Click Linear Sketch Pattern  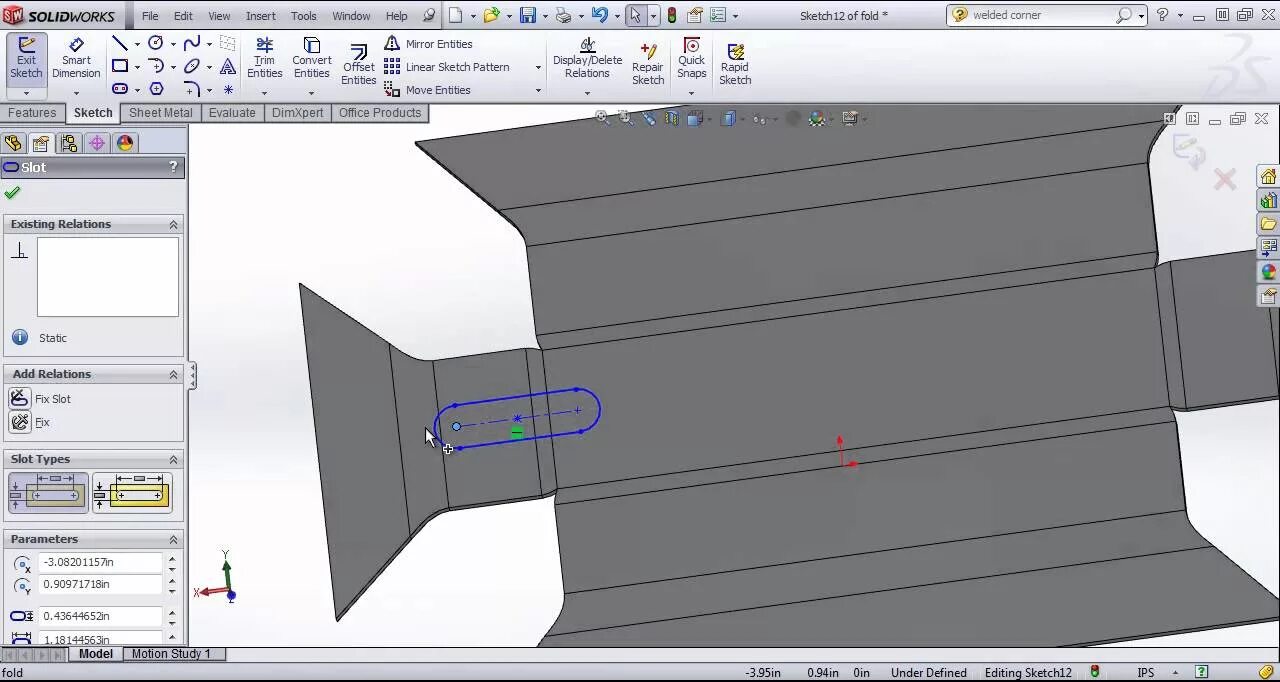point(449,67)
